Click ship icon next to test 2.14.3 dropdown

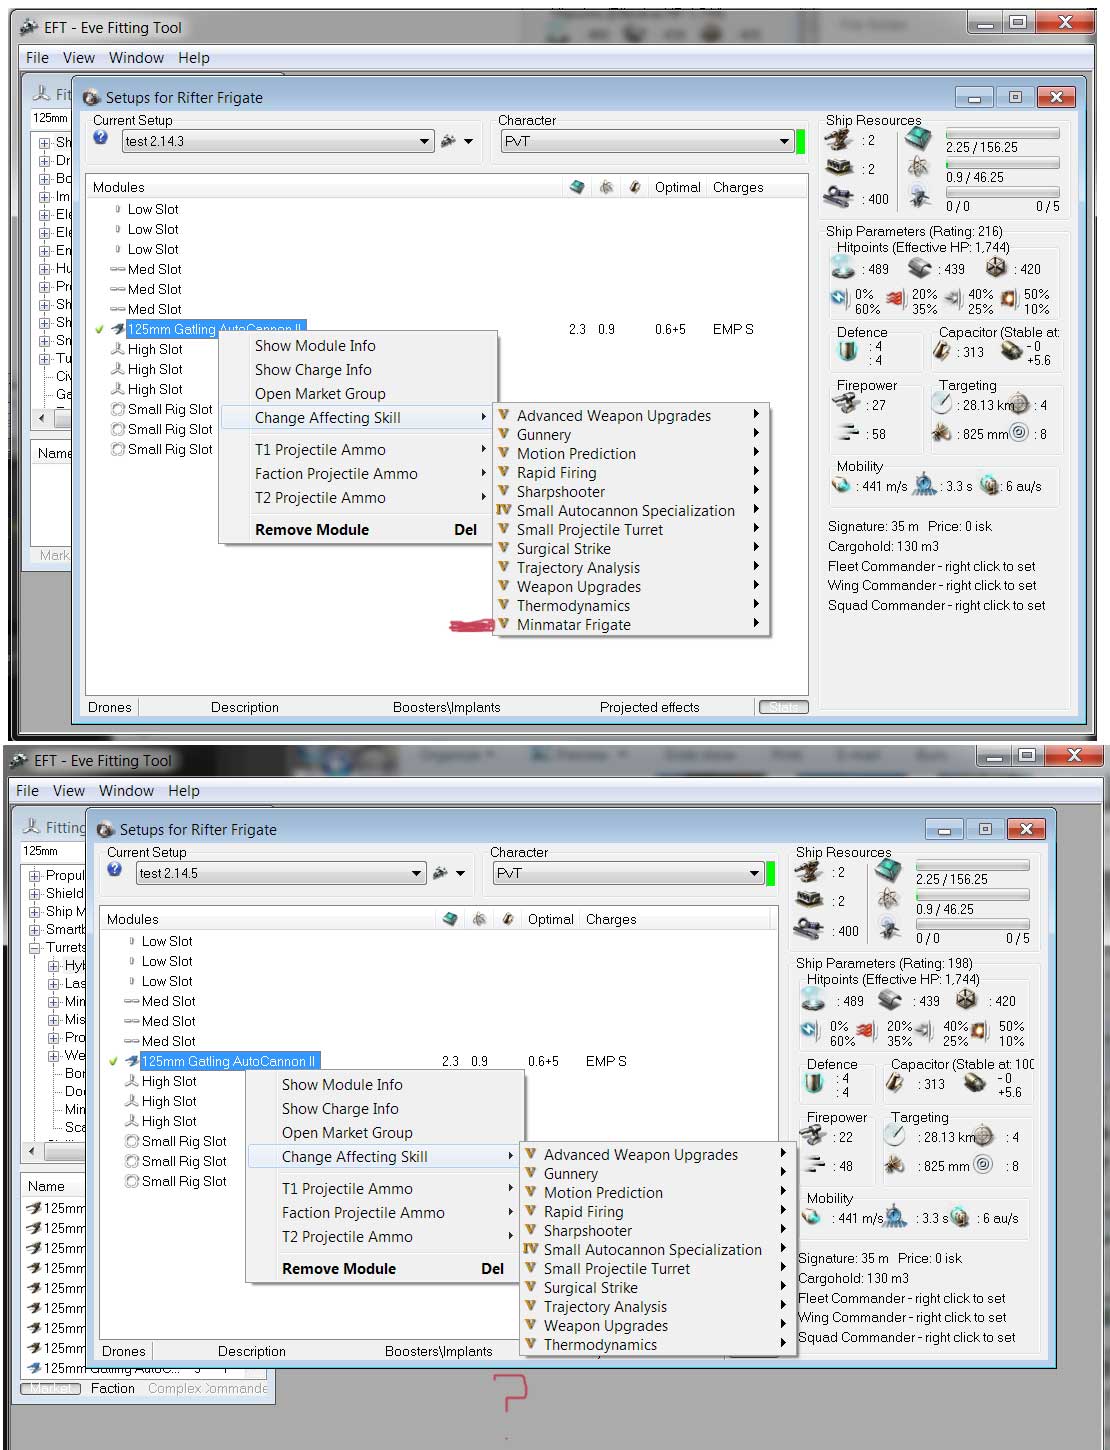click(x=448, y=141)
